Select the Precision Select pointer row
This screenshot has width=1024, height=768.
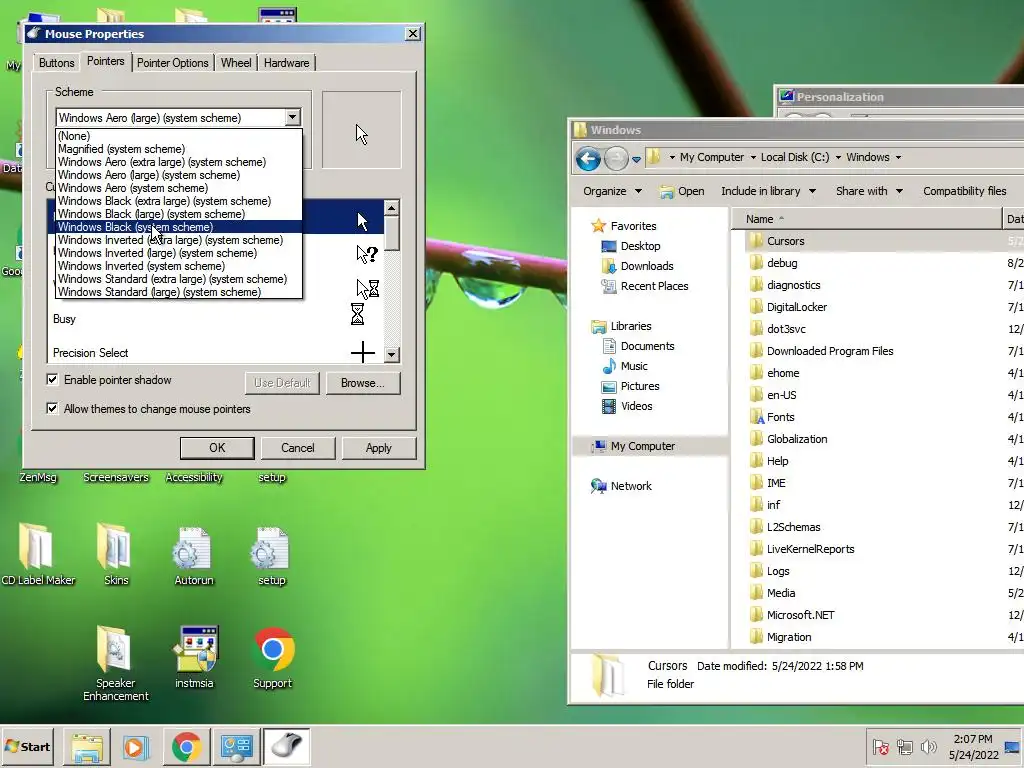click(216, 353)
